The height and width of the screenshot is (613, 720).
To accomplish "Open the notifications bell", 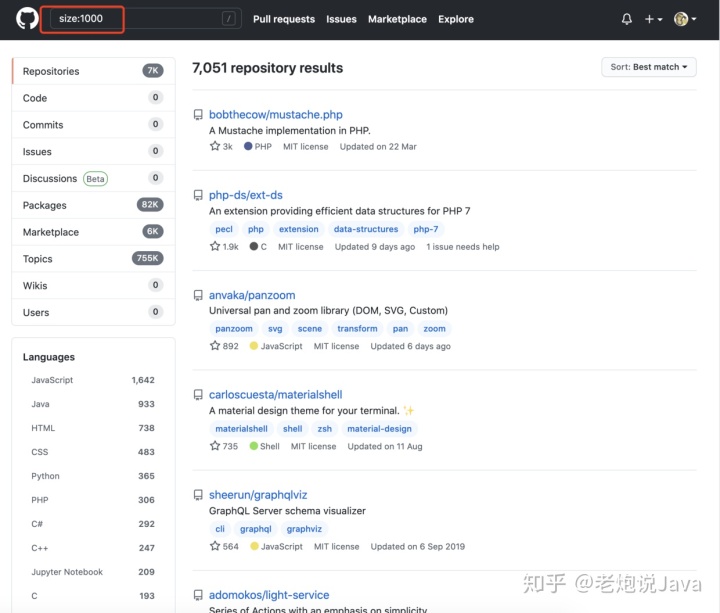I will tap(626, 19).
